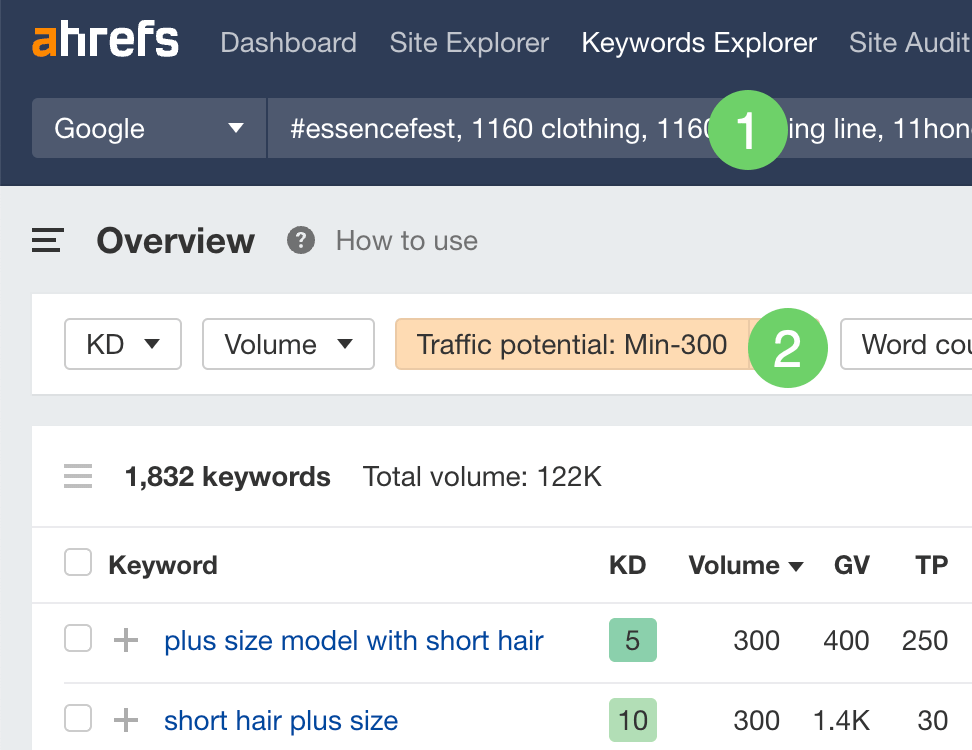This screenshot has width=972, height=750.
Task: Click the ahrefs logo
Action: pyautogui.click(x=104, y=40)
